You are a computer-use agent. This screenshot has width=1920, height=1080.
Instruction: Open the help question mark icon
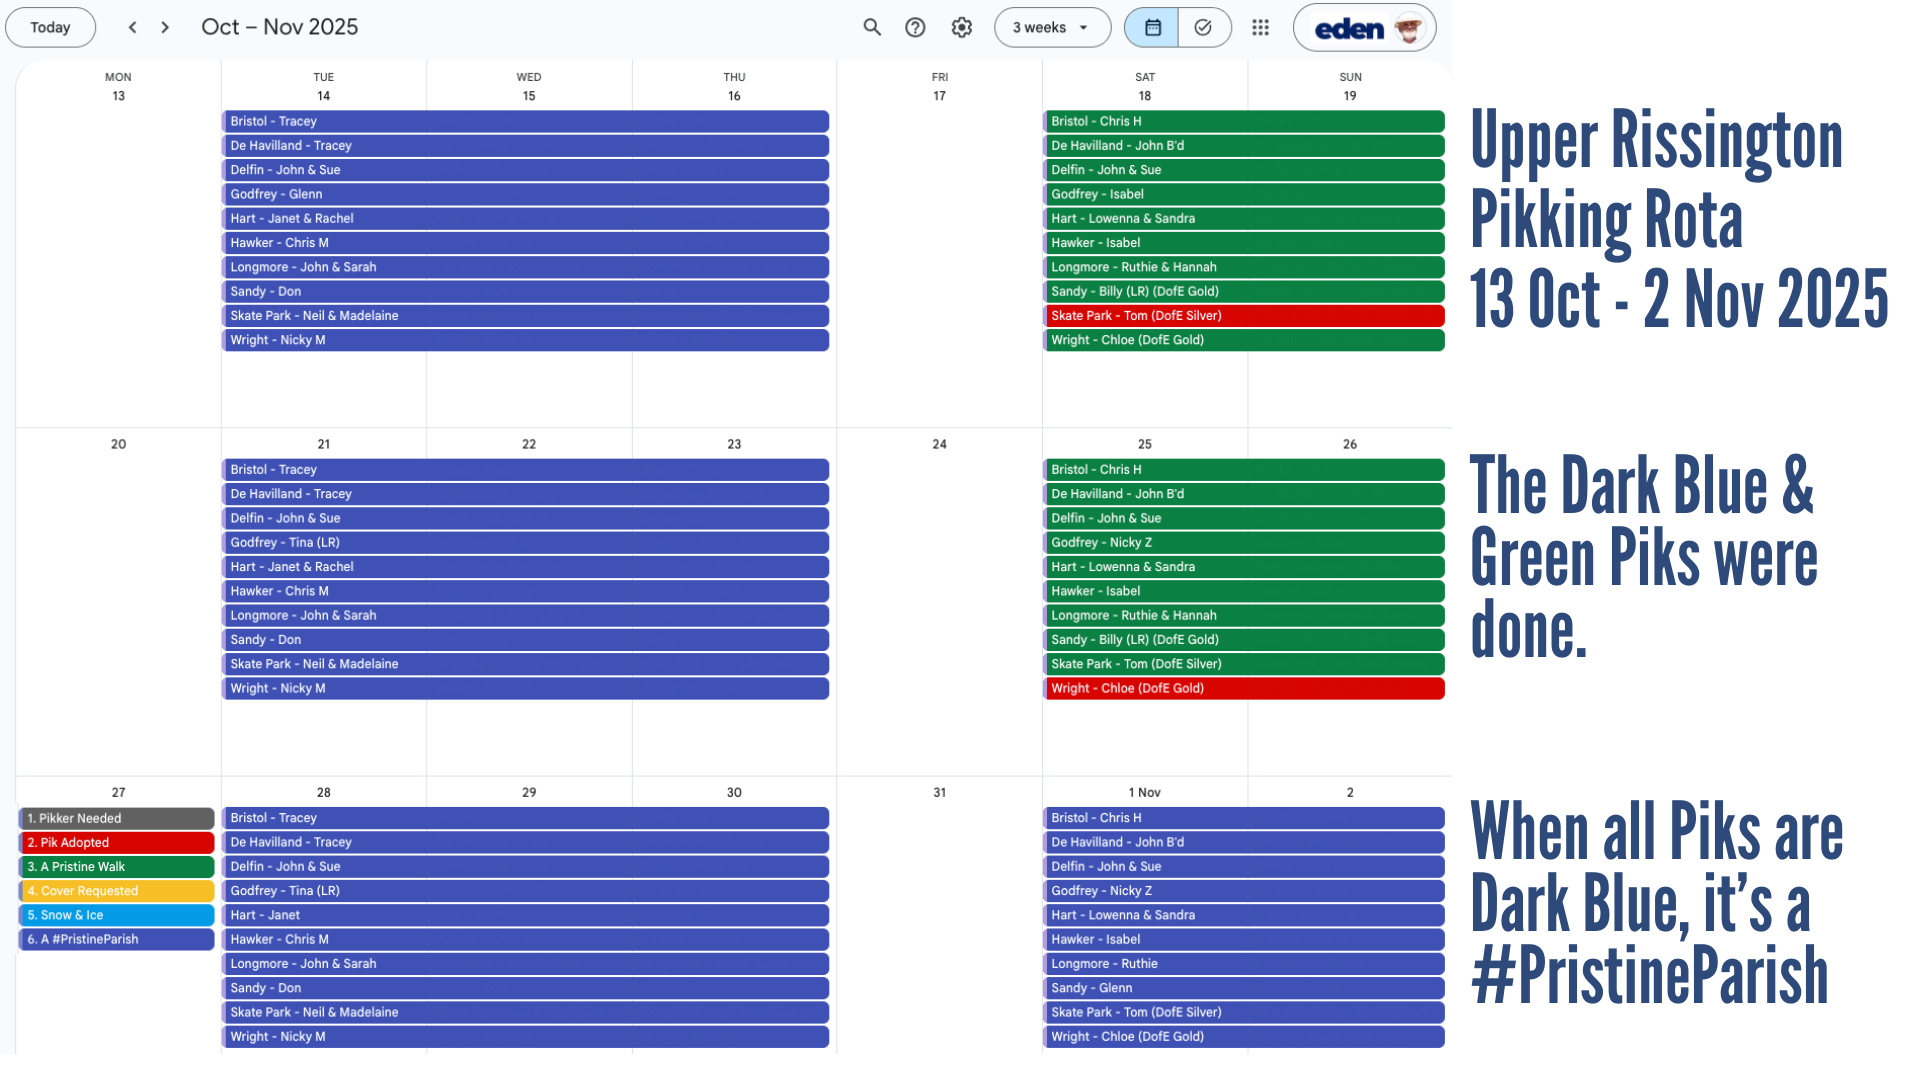tap(915, 27)
